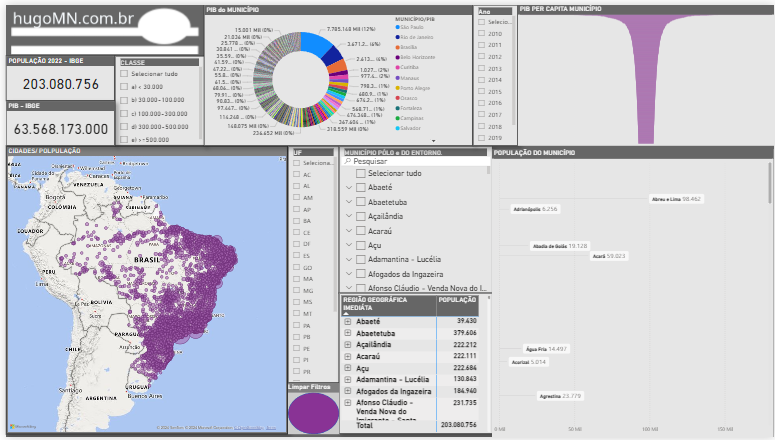This screenshot has width=775, height=440.
Task: Tick the 'a) < 30.000' class checkbox
Action: coord(123,87)
